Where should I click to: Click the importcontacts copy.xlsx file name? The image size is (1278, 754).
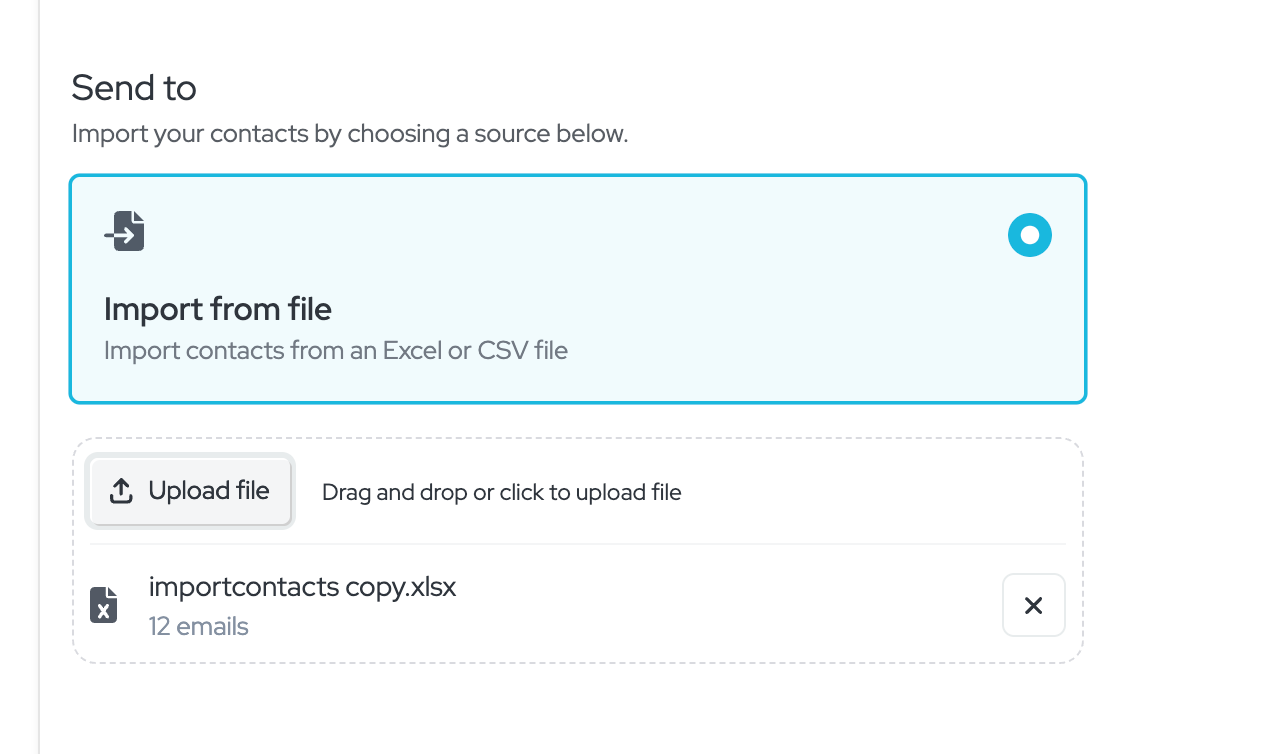(302, 587)
